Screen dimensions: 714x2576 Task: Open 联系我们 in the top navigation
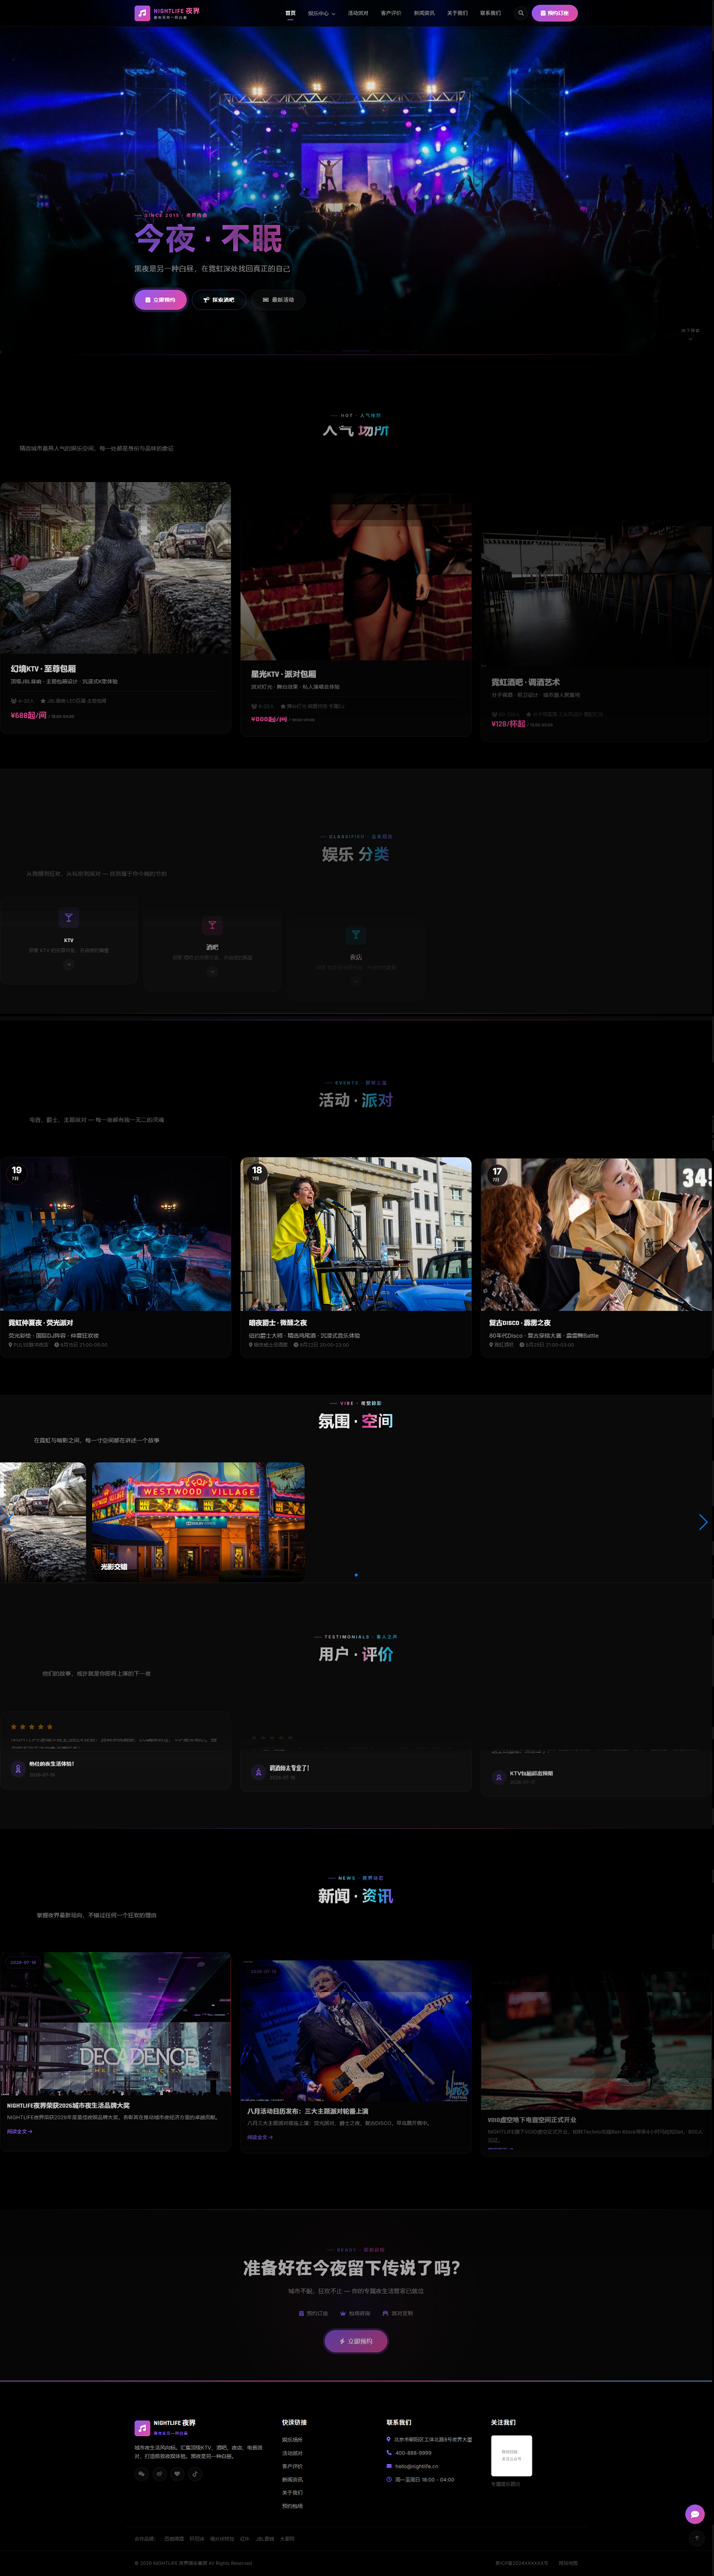[x=490, y=13]
